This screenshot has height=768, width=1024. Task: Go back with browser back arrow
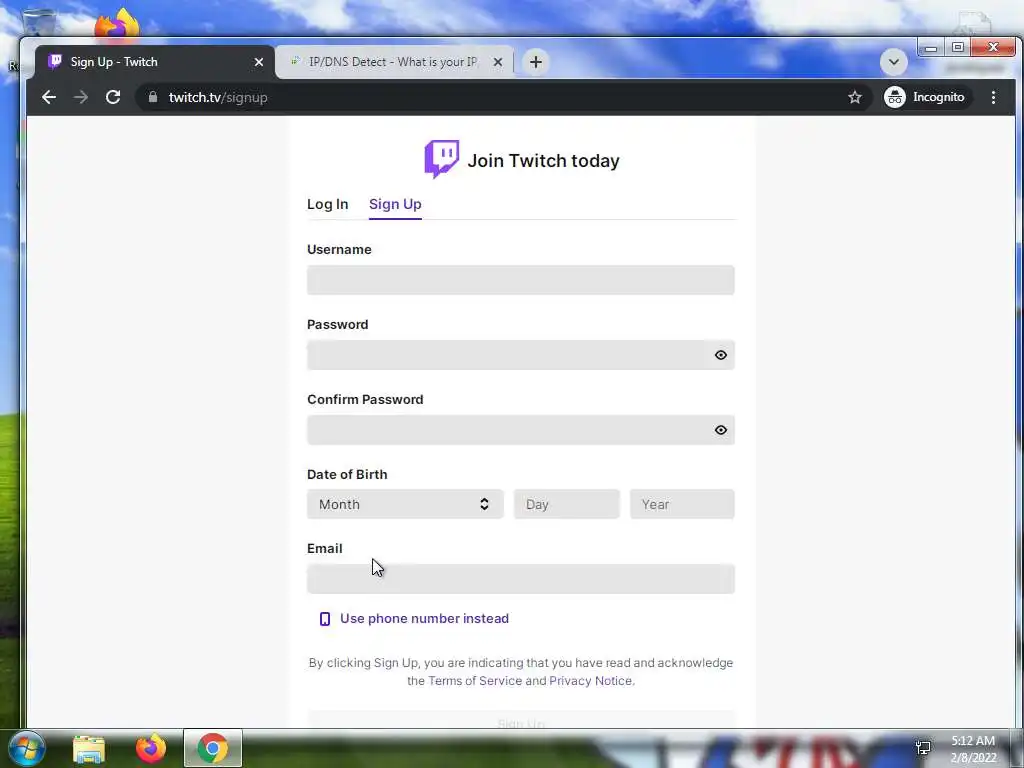[49, 97]
